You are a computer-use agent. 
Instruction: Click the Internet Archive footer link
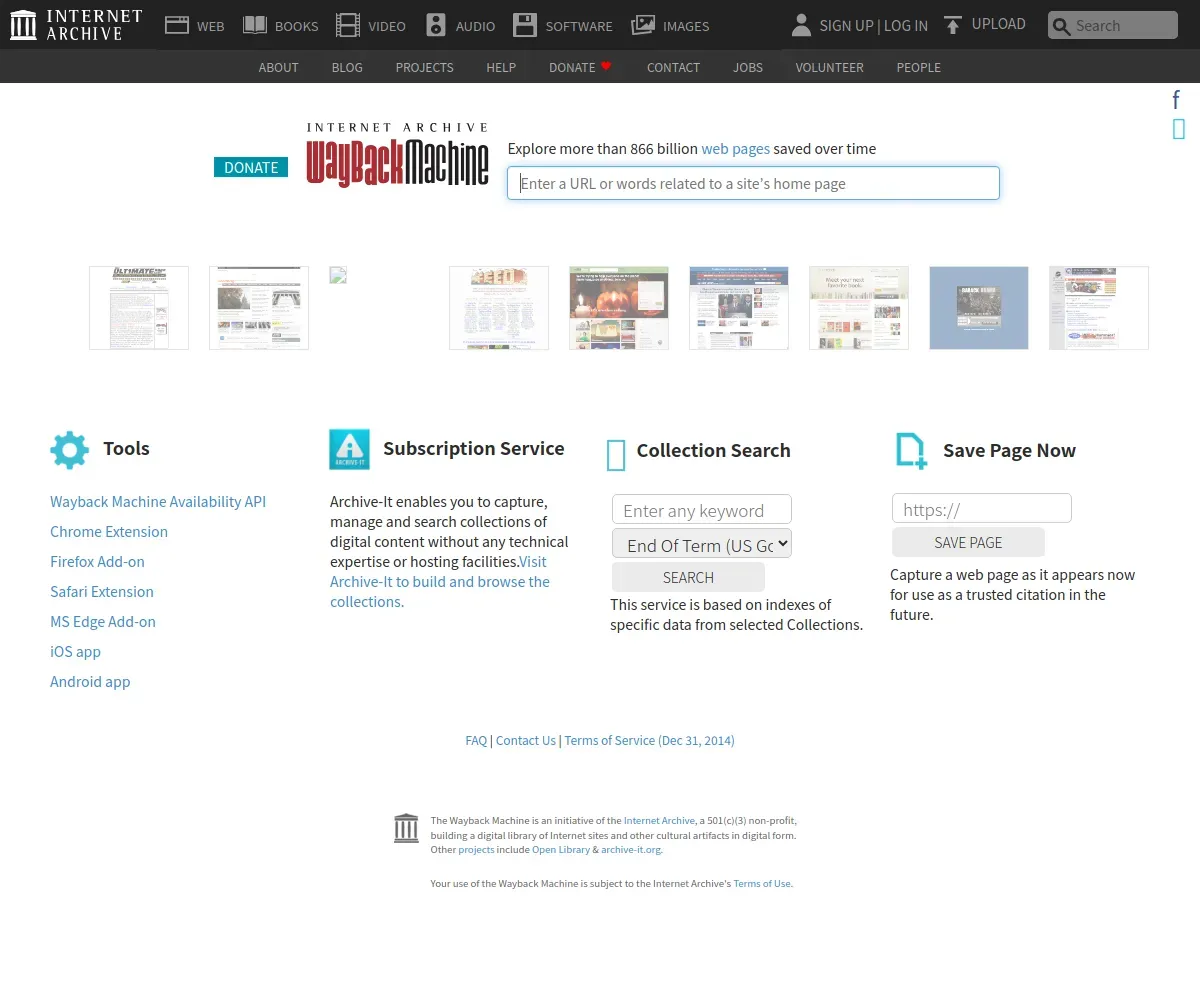tap(659, 820)
